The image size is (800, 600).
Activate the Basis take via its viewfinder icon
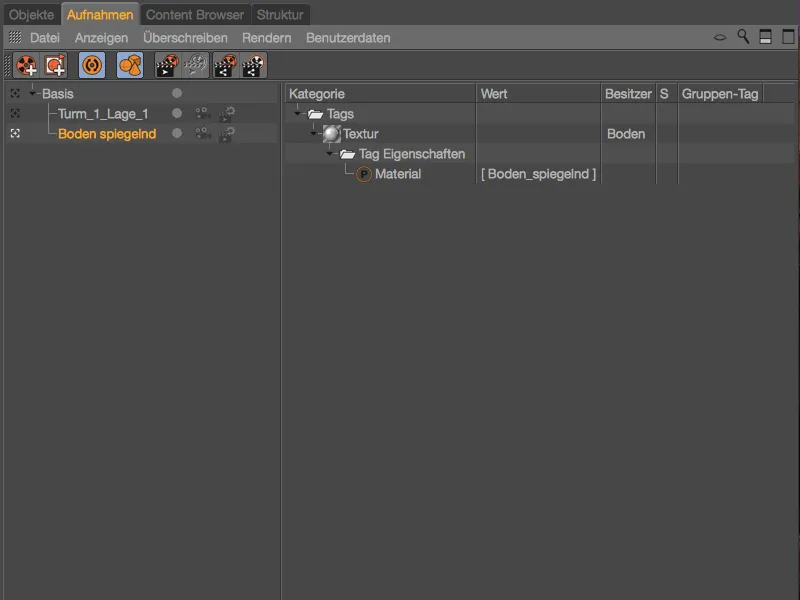(15, 93)
